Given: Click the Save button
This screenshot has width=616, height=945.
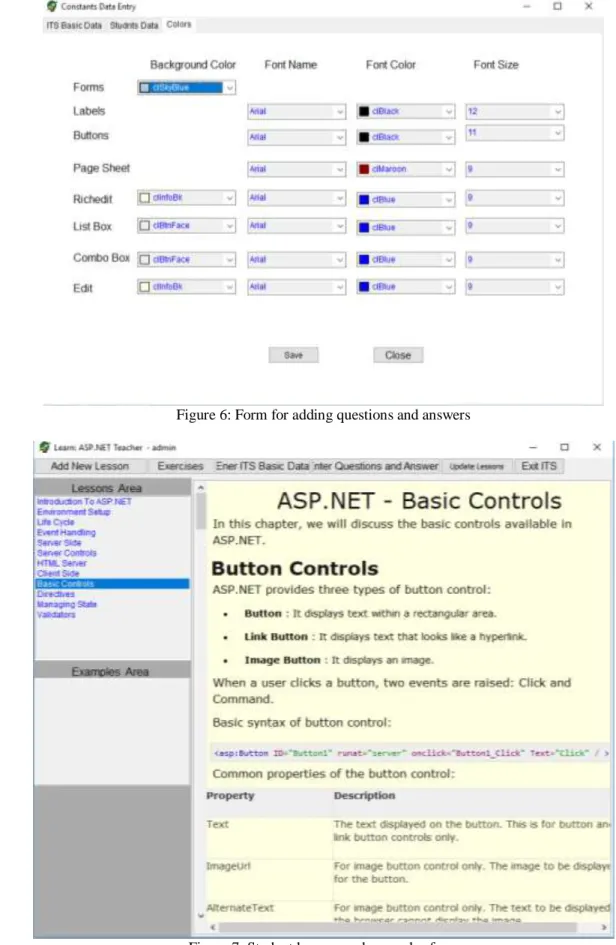Looking at the screenshot, I should pyautogui.click(x=294, y=355).
